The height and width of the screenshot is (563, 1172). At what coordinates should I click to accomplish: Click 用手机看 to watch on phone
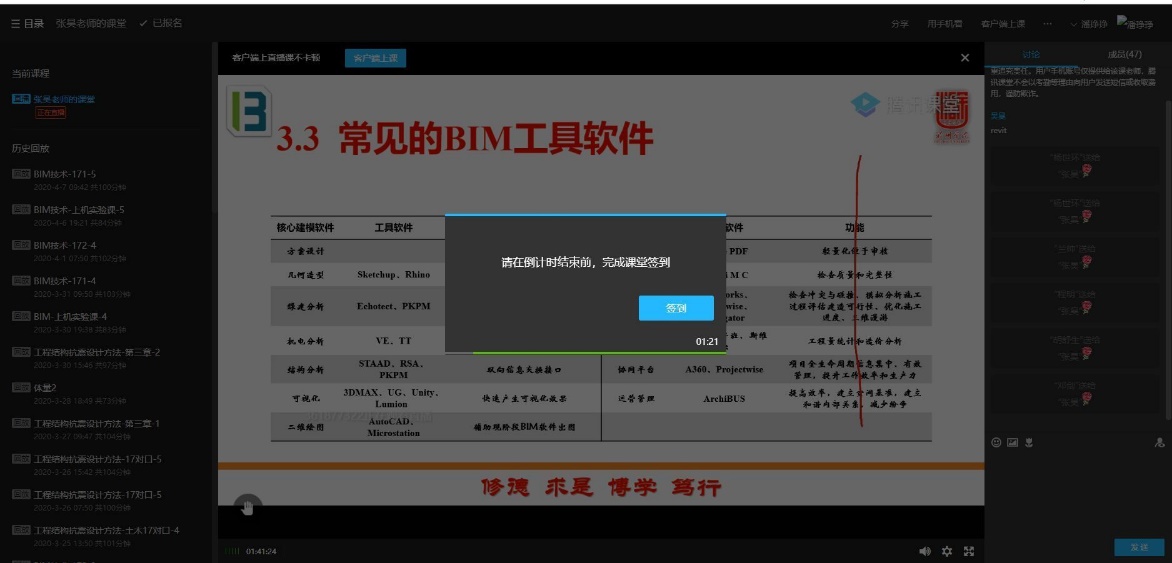945,24
